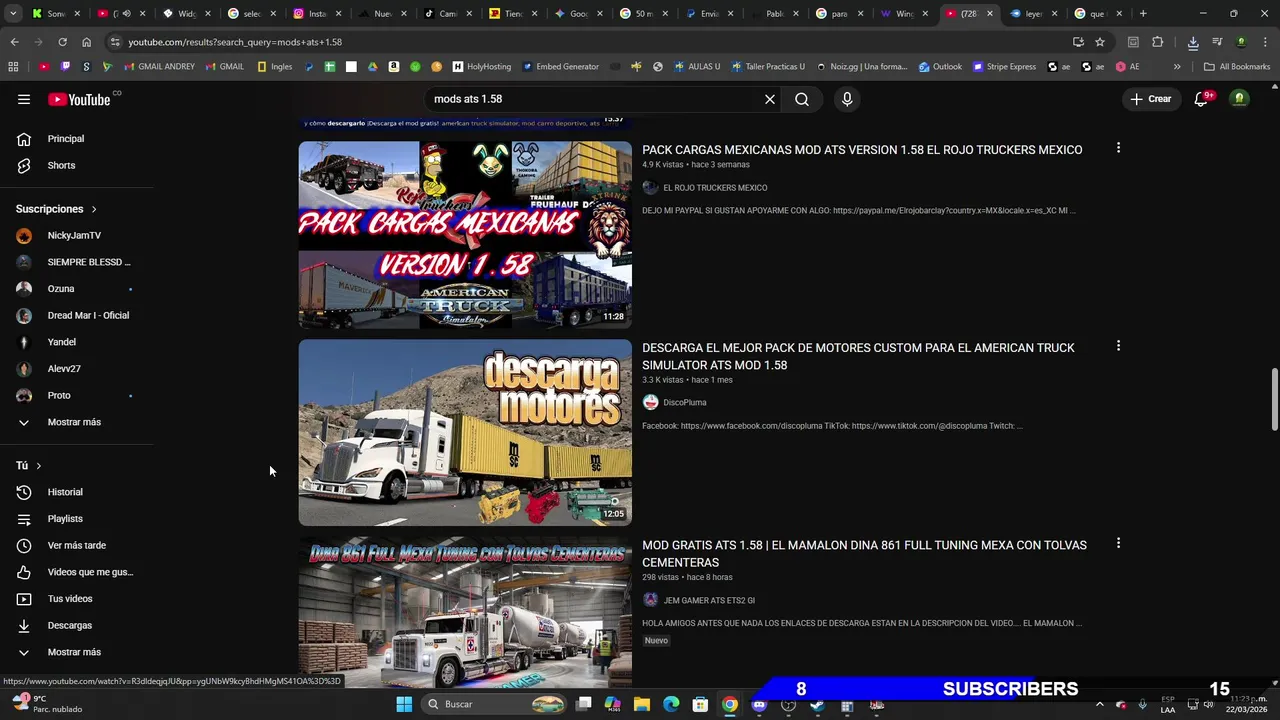Expand the tab search dropdown
The width and height of the screenshot is (1280, 720).
(x=14, y=14)
